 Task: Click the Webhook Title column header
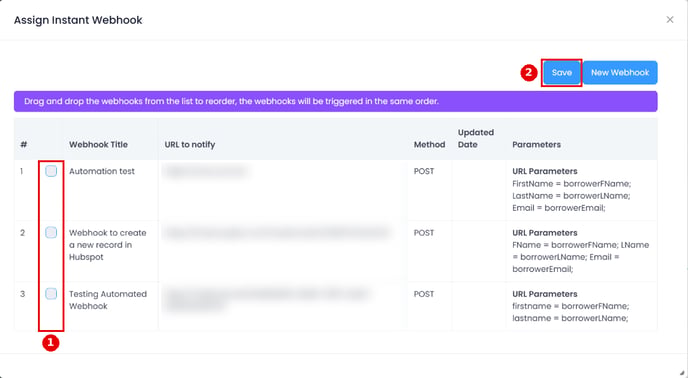pyautogui.click(x=98, y=144)
